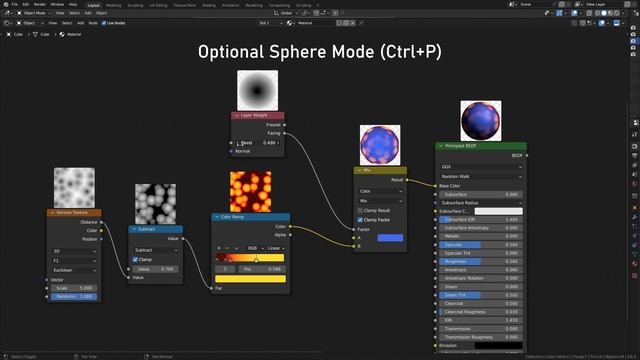Image resolution: width=640 pixels, height=360 pixels.
Task: Click the blue A color swatch on Mix
Action: (390, 238)
